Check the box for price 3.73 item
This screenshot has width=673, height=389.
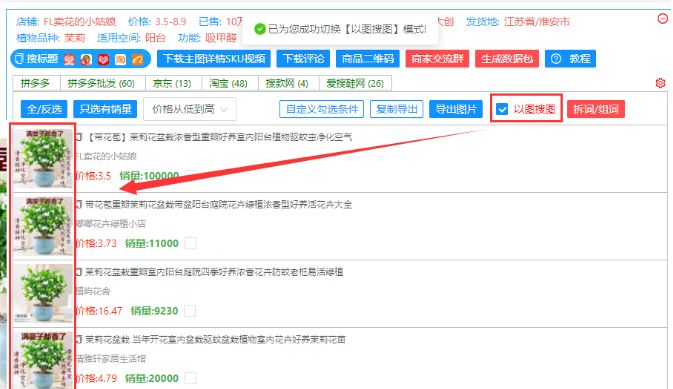pyautogui.click(x=190, y=243)
